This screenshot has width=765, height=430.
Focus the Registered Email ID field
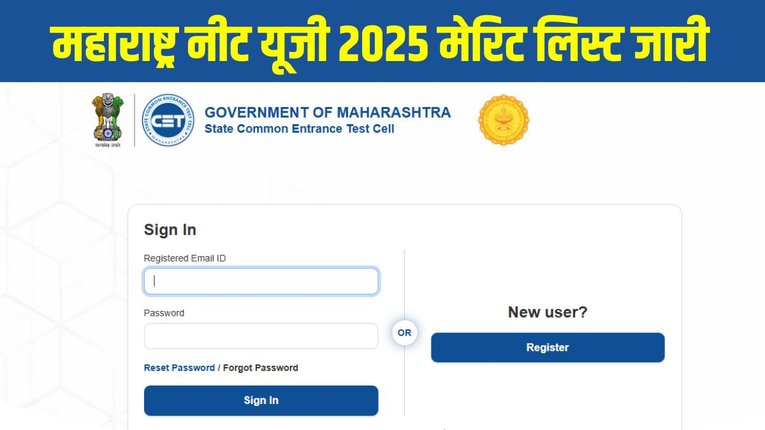point(261,281)
